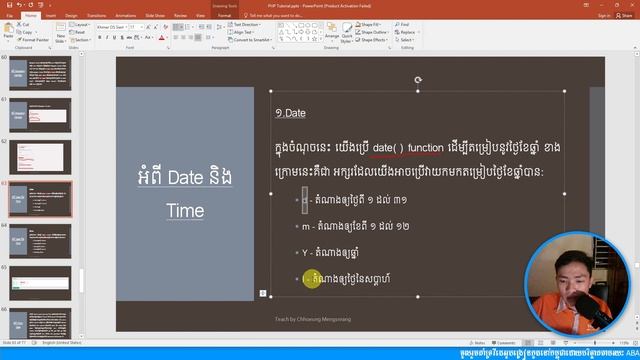Screen dimensions: 640x360
Task: Open Convert to SmartArt dropdown
Action: tap(251, 40)
